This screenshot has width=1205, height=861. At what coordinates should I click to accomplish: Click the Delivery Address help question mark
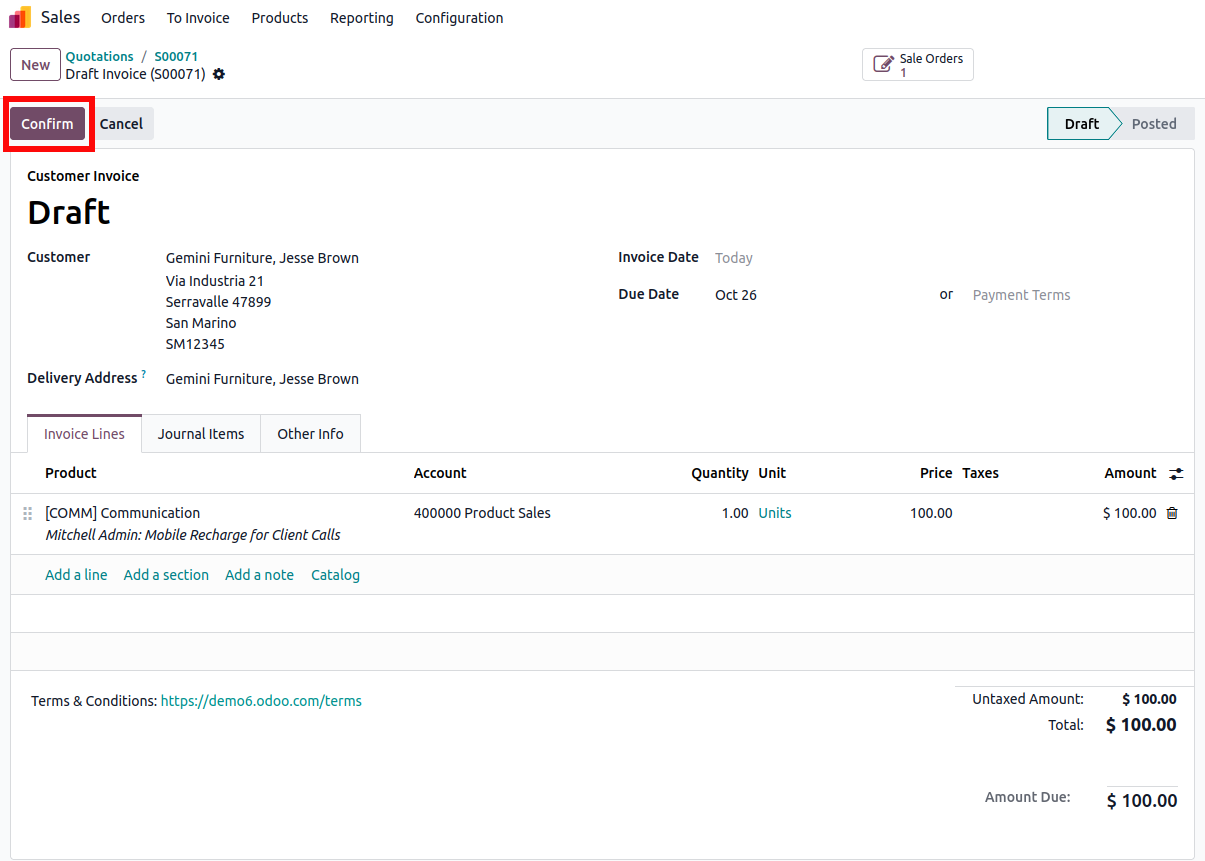coord(143,375)
